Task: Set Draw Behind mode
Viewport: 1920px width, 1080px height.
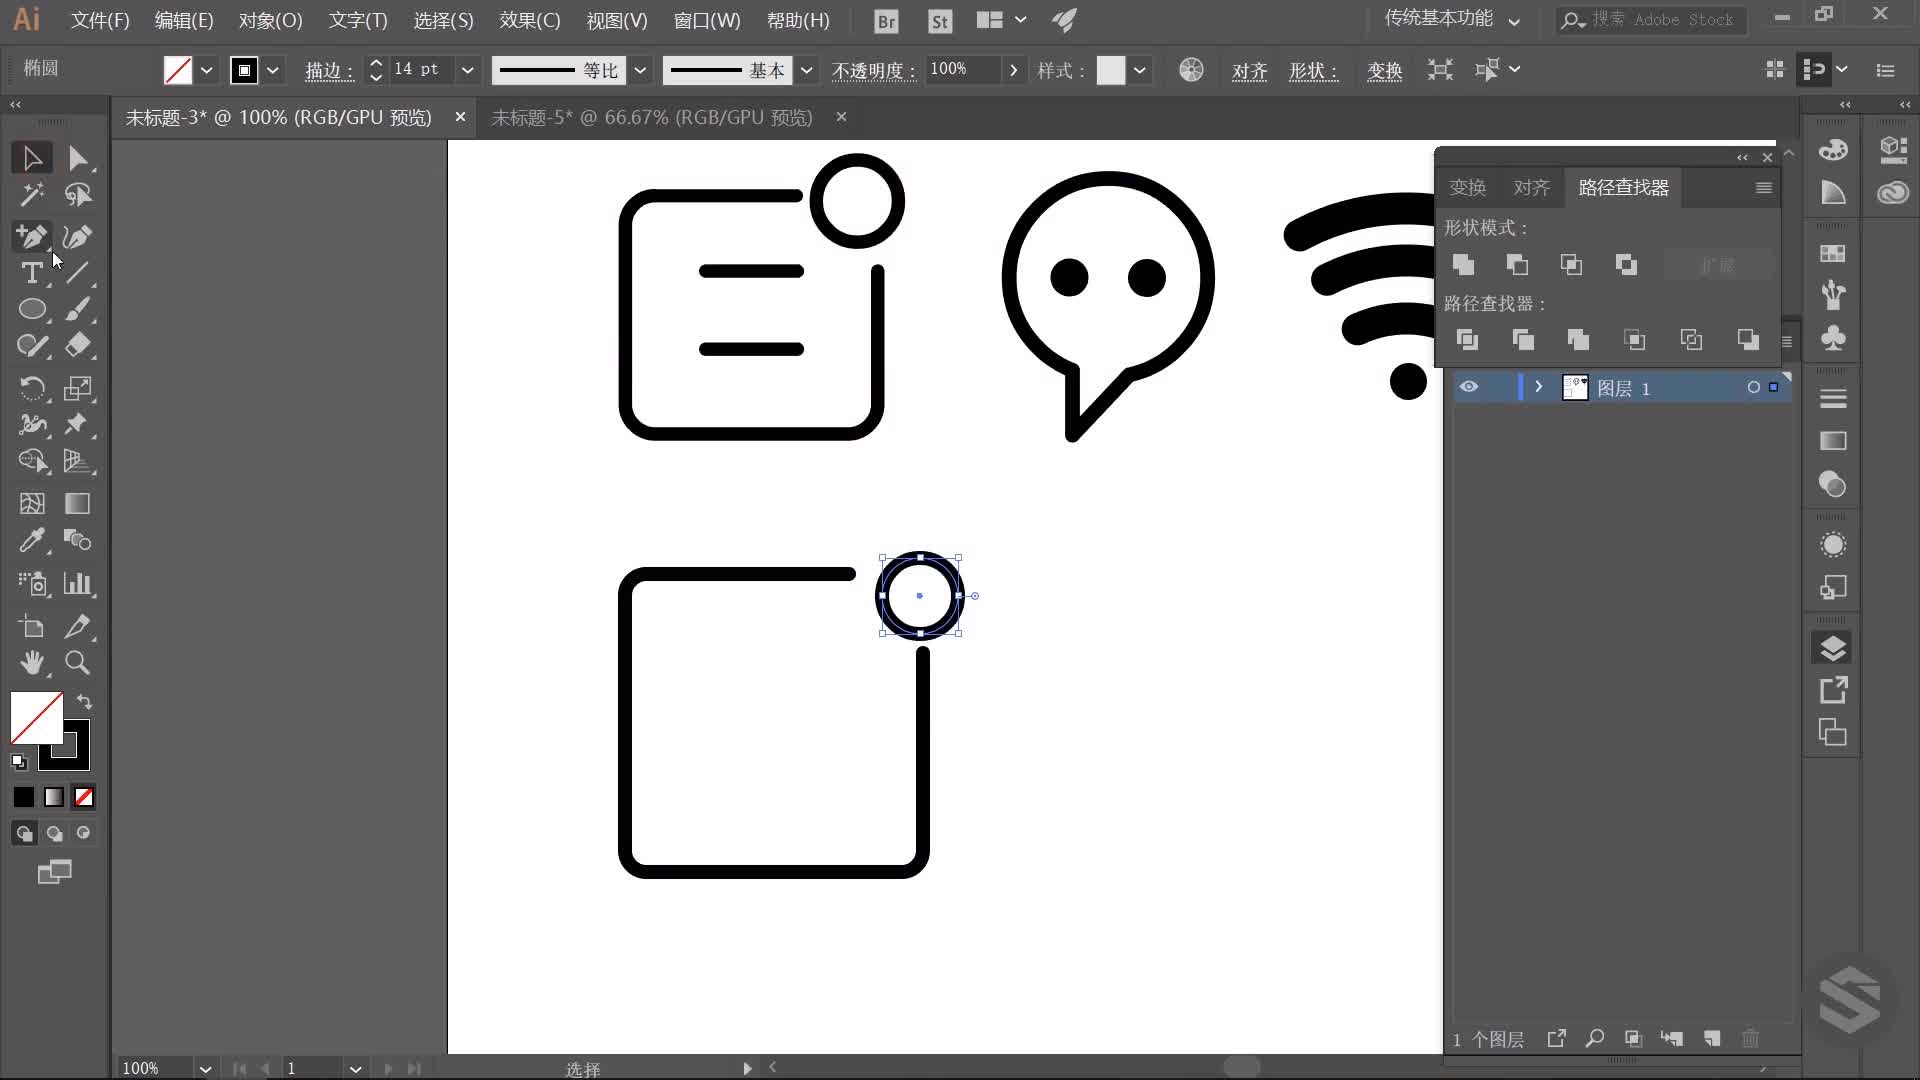Action: click(x=54, y=833)
